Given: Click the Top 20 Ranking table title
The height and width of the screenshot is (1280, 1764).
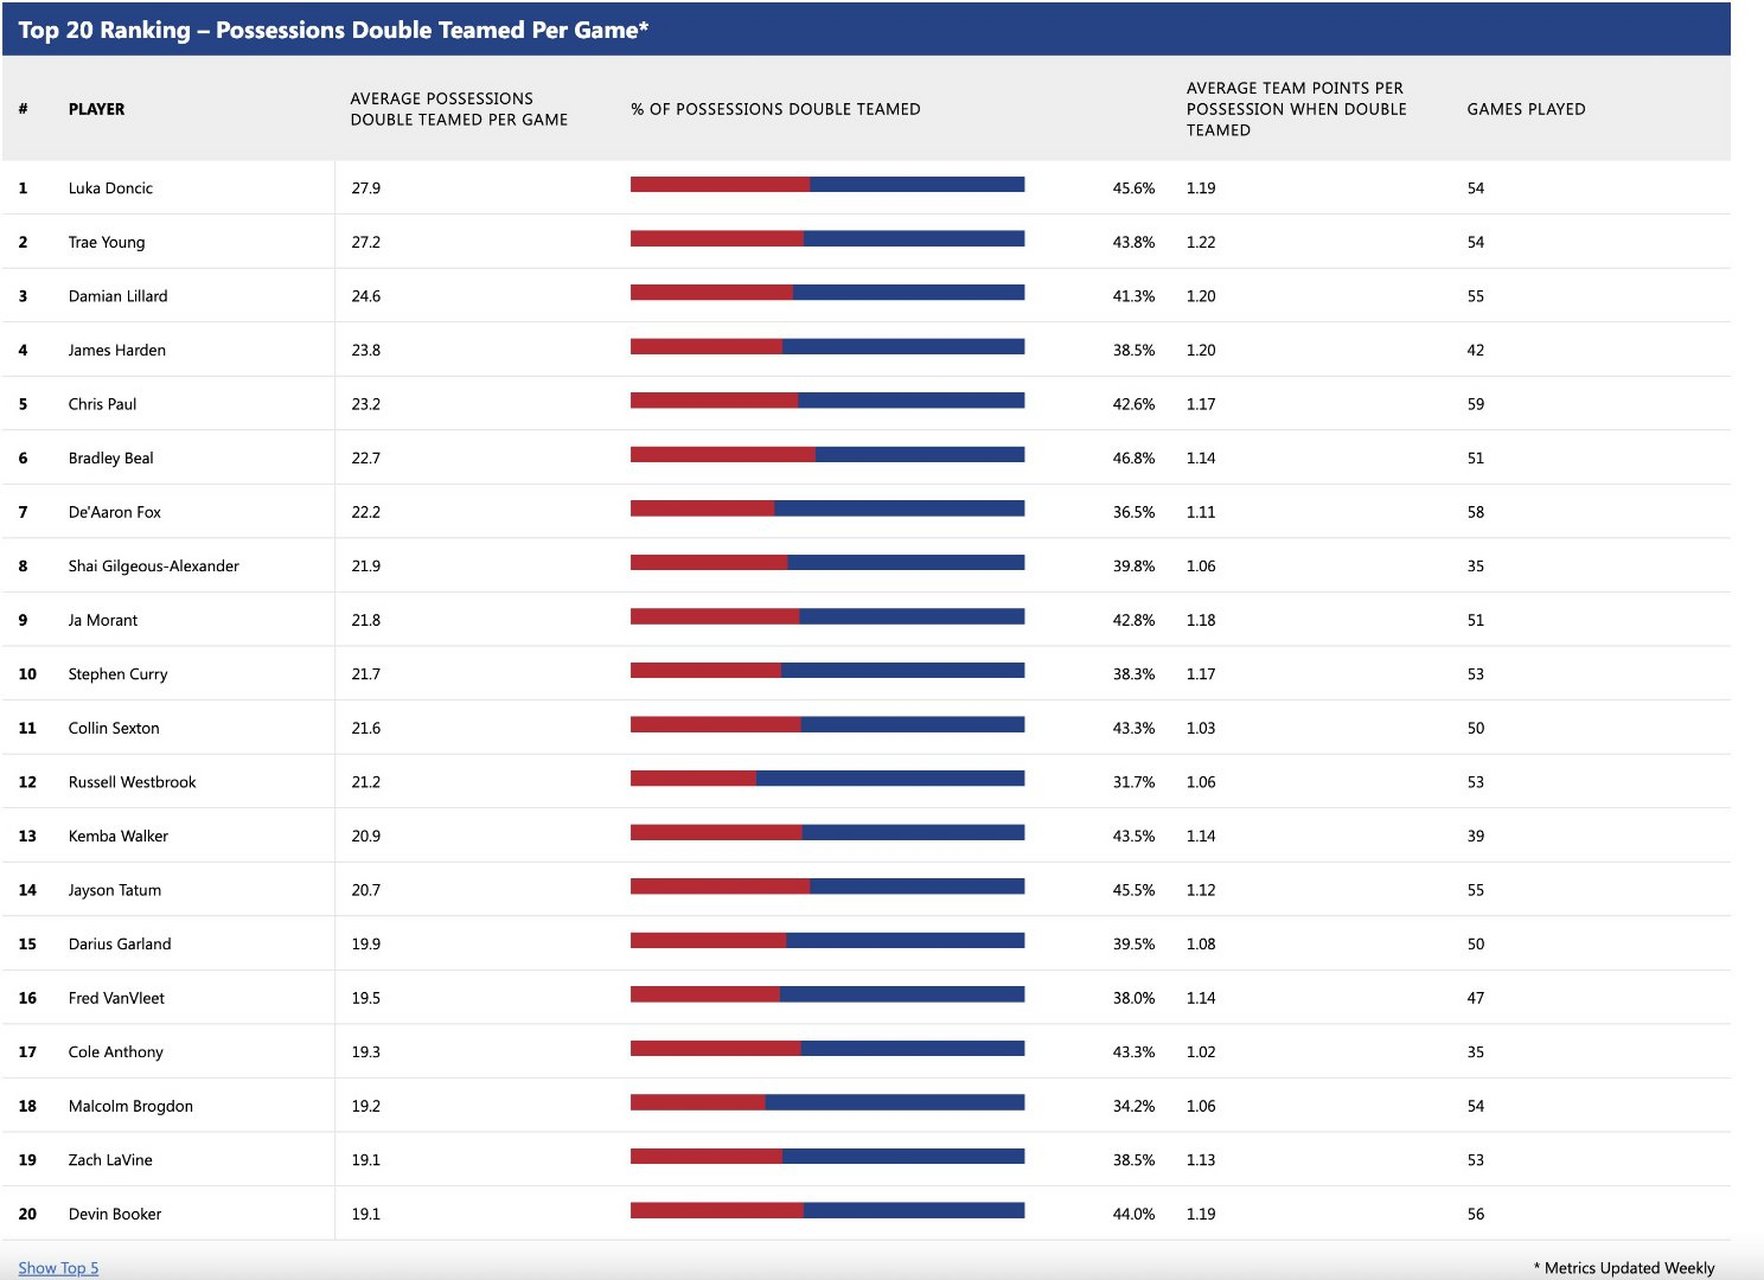Looking at the screenshot, I should (x=333, y=30).
